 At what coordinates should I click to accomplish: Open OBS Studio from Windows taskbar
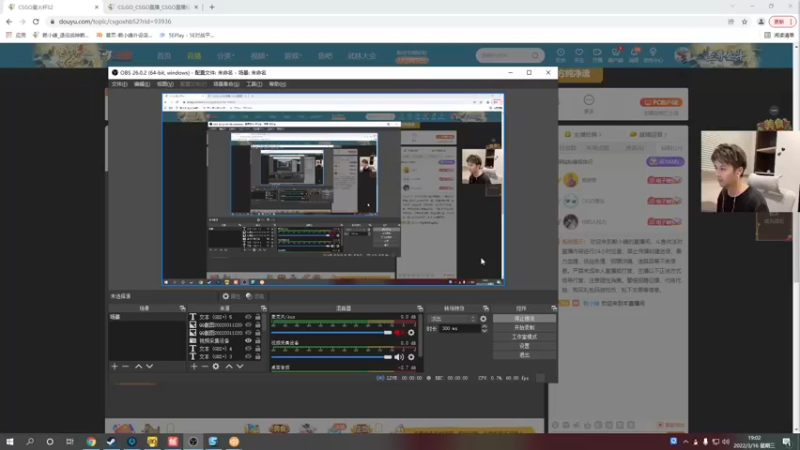[193, 441]
